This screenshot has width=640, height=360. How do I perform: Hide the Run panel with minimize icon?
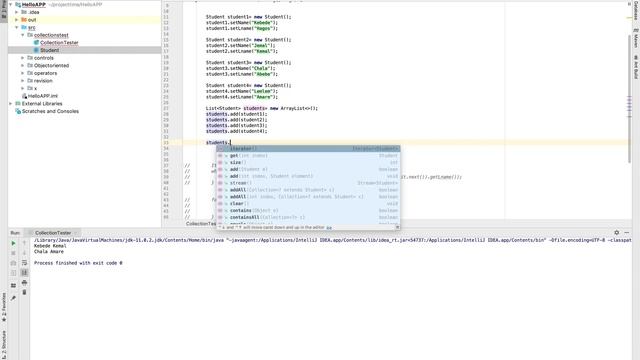pos(627,233)
